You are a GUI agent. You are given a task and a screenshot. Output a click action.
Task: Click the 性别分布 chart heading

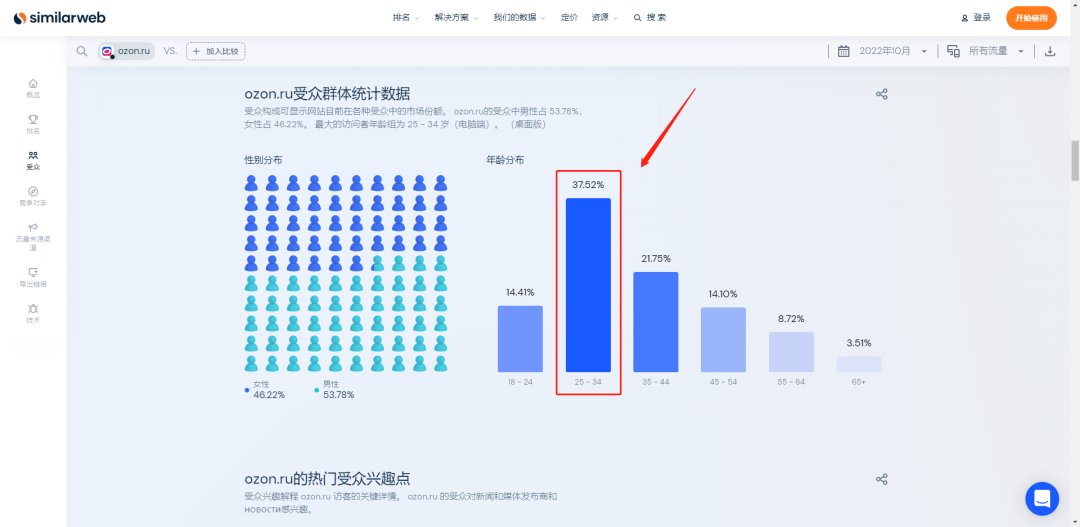263,160
